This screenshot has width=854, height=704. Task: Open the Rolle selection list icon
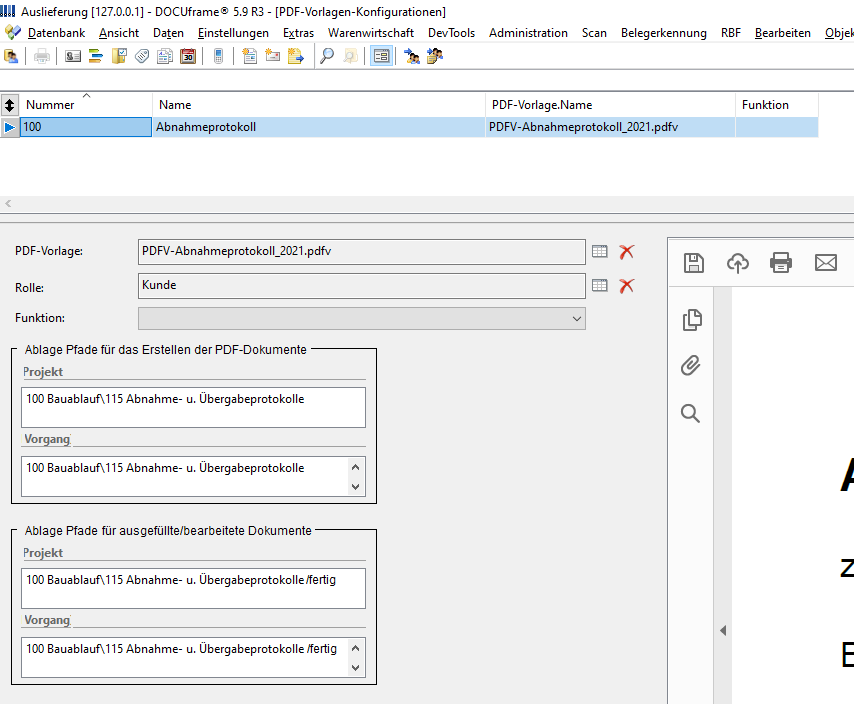pyautogui.click(x=600, y=286)
